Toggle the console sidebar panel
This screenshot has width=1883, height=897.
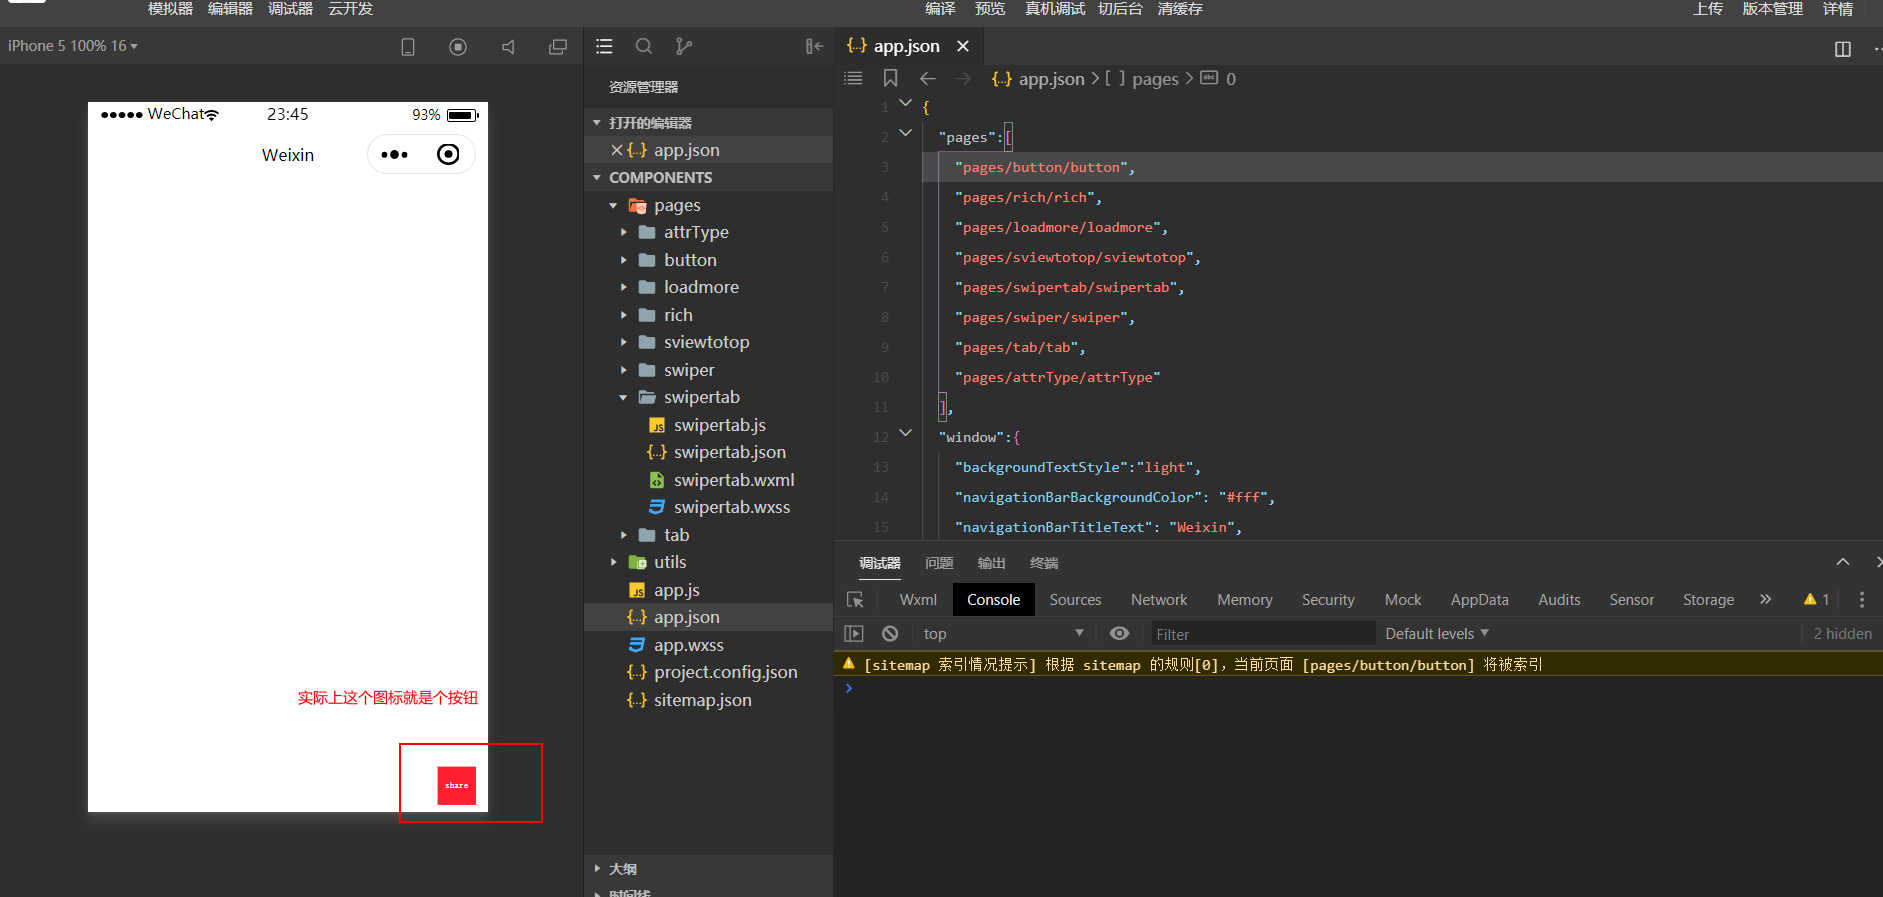pyautogui.click(x=854, y=633)
